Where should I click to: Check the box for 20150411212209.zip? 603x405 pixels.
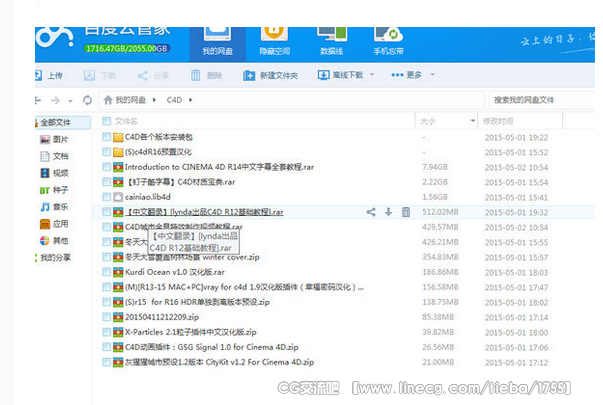tap(107, 317)
